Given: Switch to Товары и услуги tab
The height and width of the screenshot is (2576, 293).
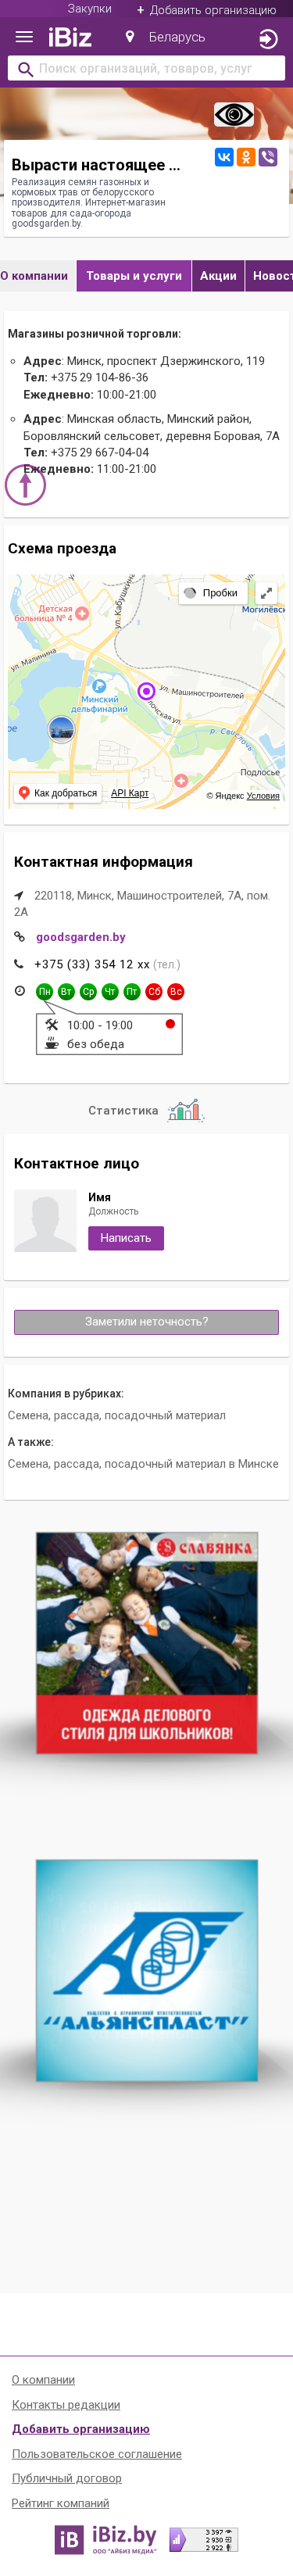Looking at the screenshot, I should coord(134,276).
